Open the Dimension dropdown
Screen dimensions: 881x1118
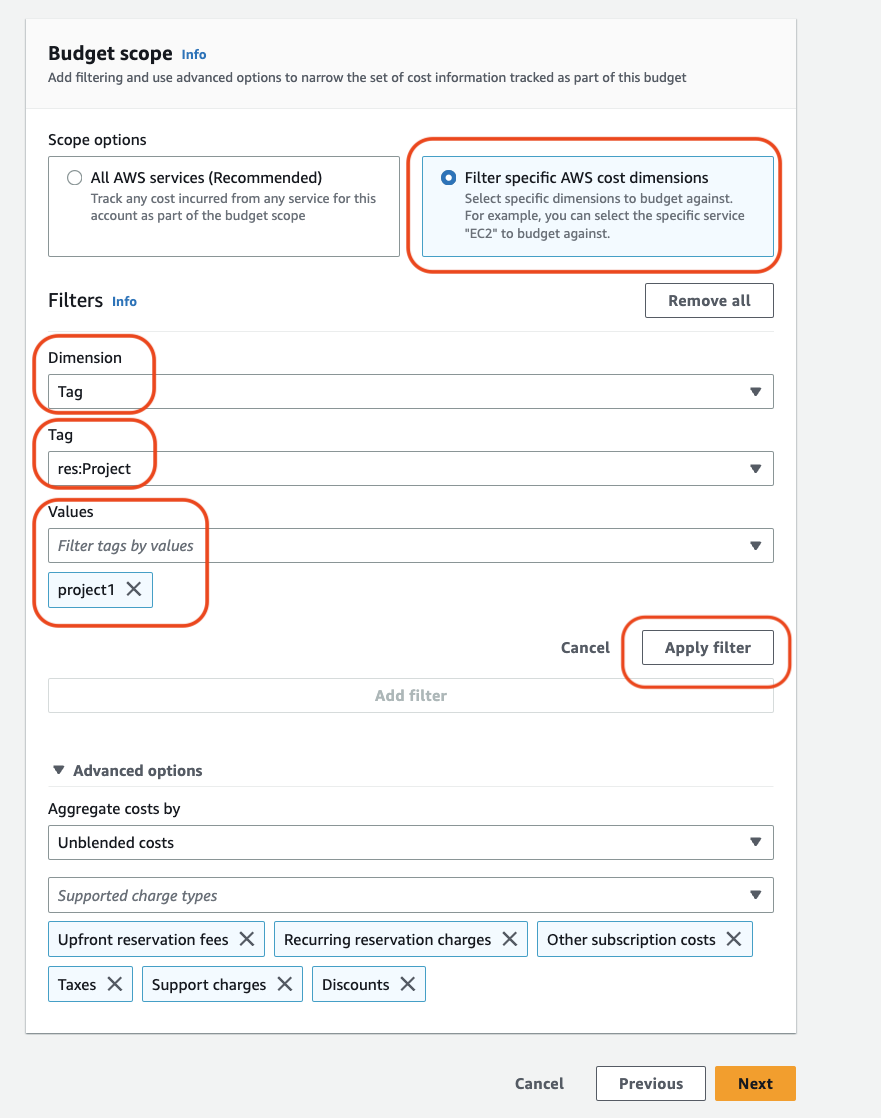(410, 392)
